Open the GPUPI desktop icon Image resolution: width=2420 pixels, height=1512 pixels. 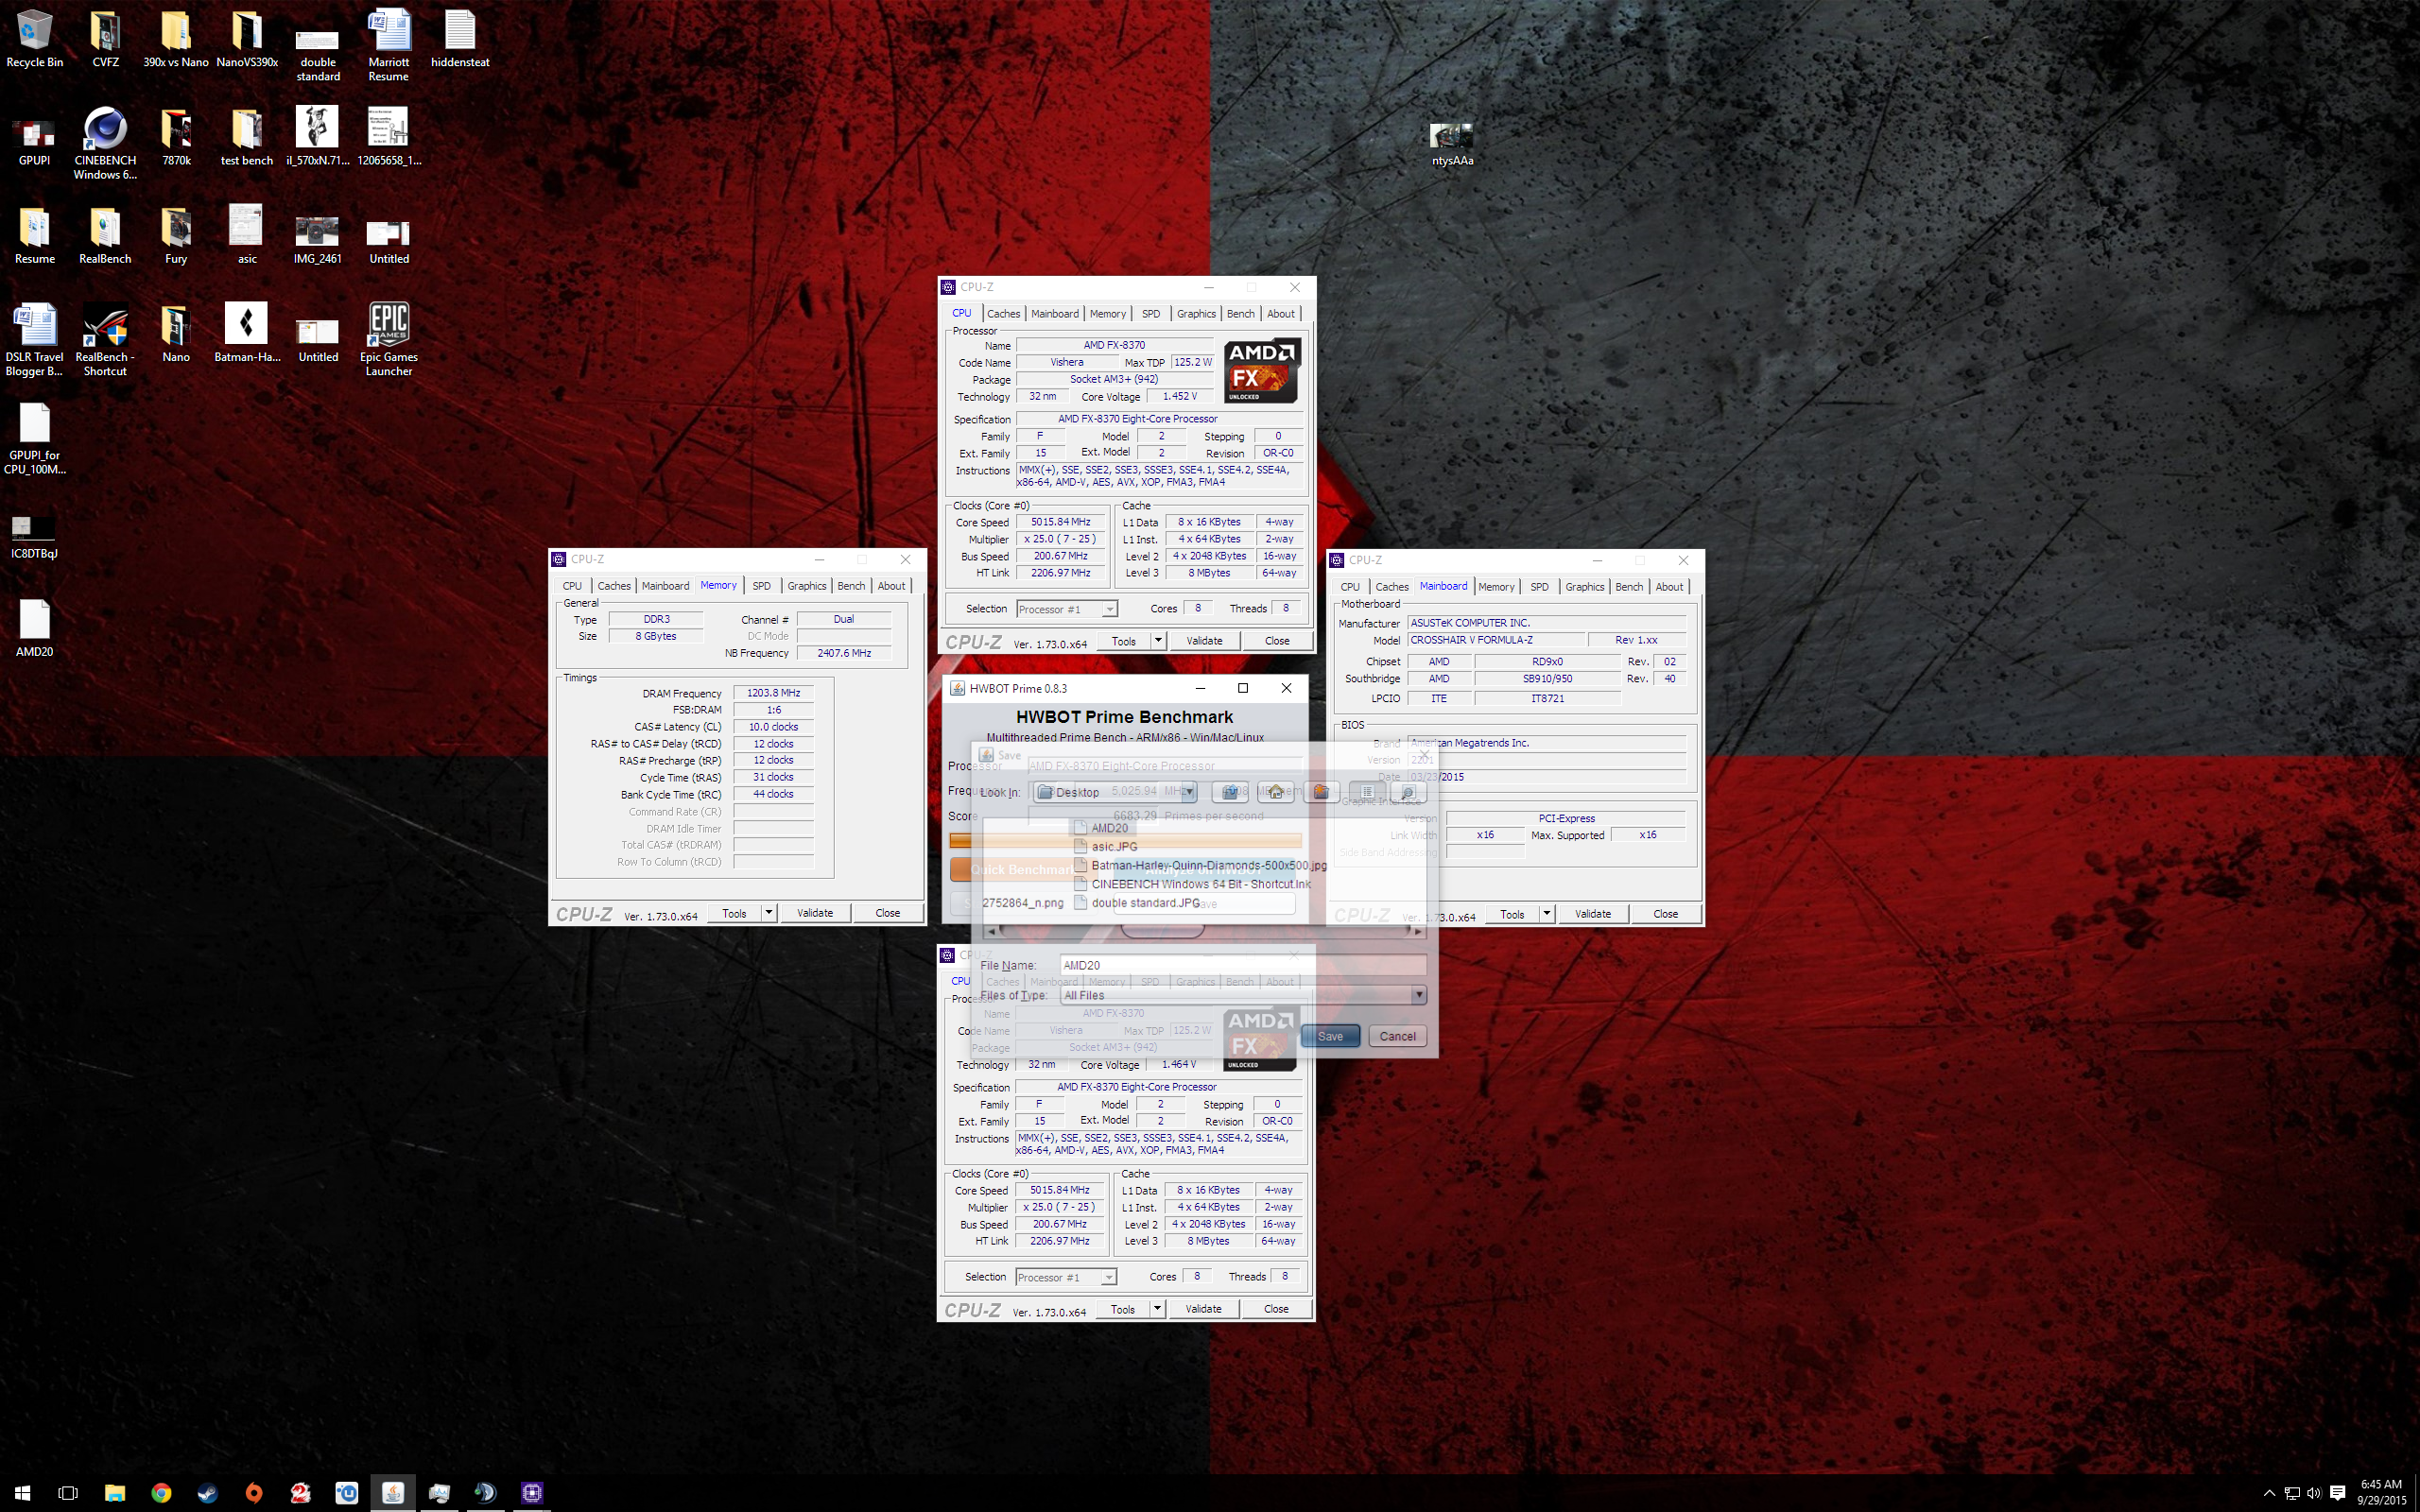35,140
